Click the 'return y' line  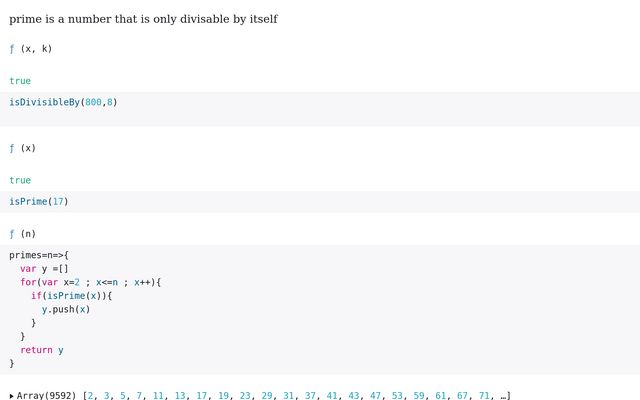42,350
